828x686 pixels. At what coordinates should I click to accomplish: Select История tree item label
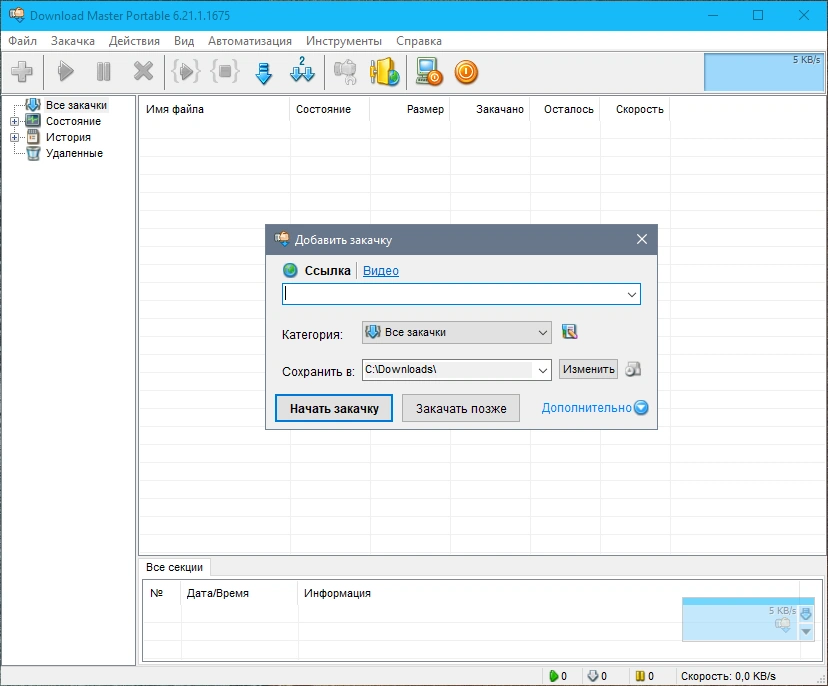pos(68,137)
